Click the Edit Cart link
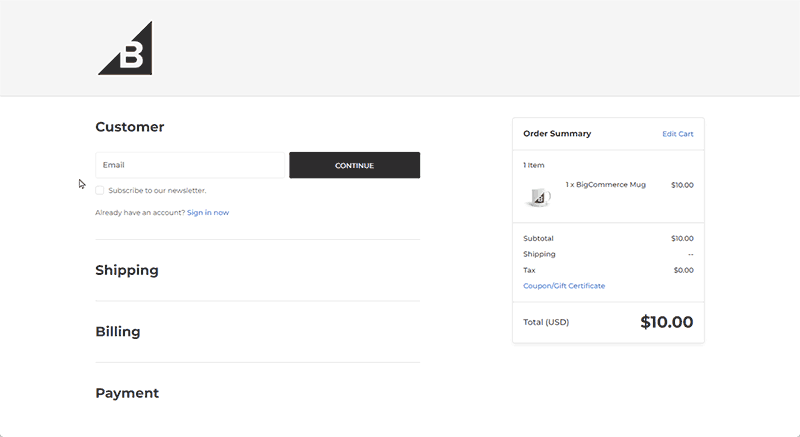 click(678, 134)
